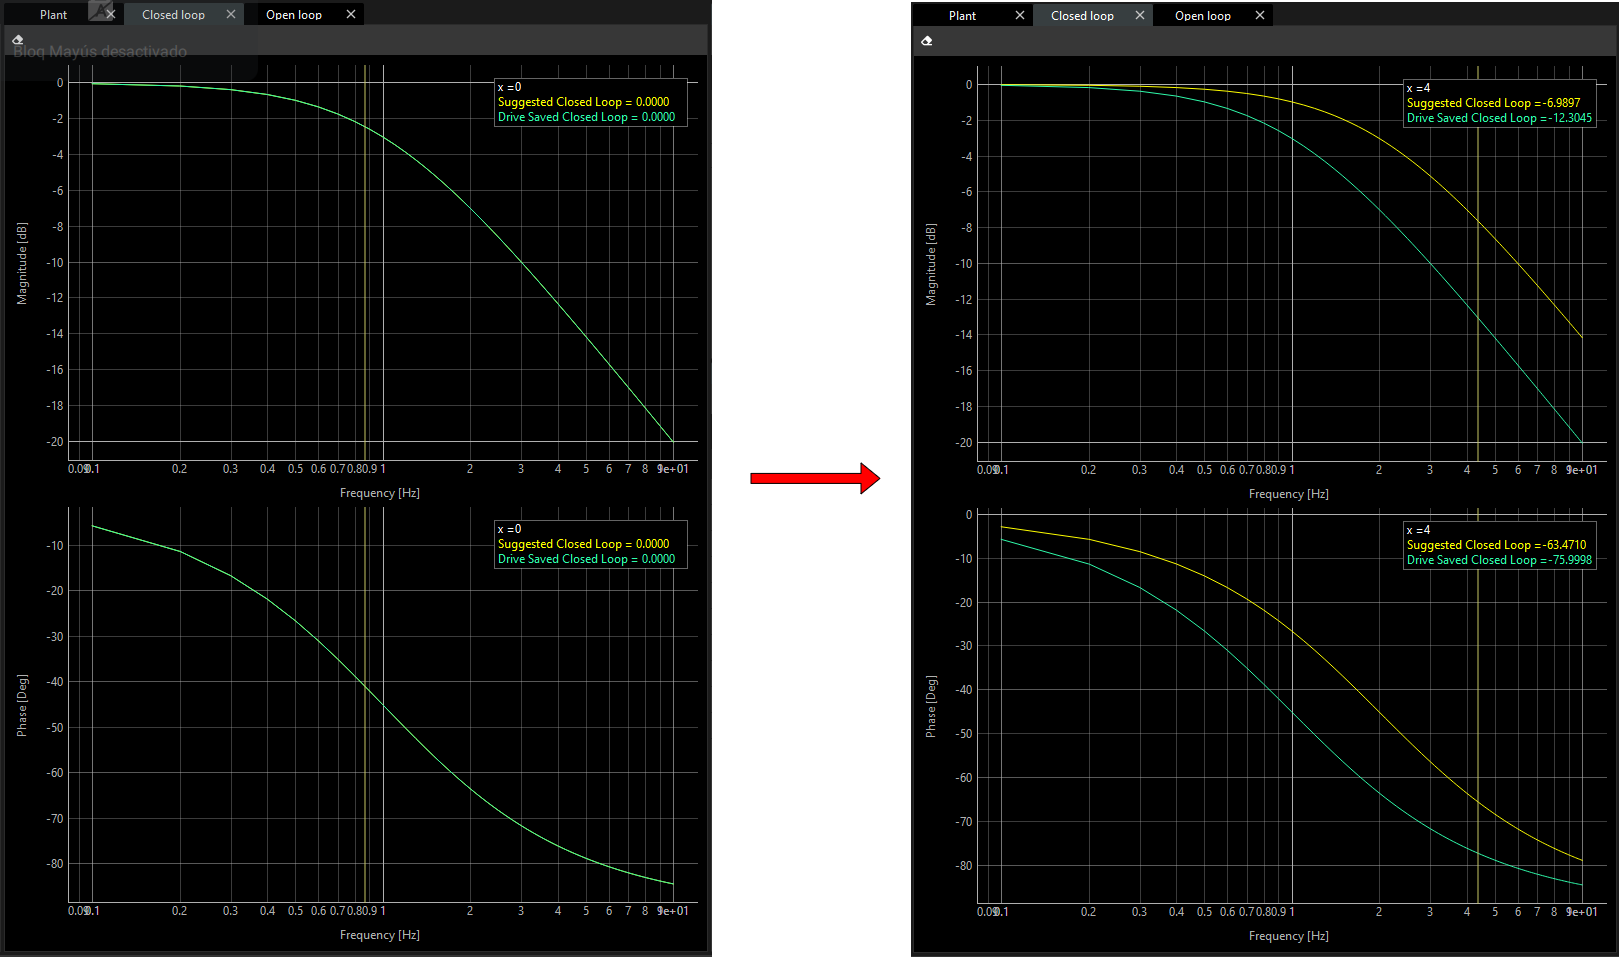Screen dimensions: 1620x959
Task: Click the eraser icon in the left panel toolbar
Action: tap(17, 37)
